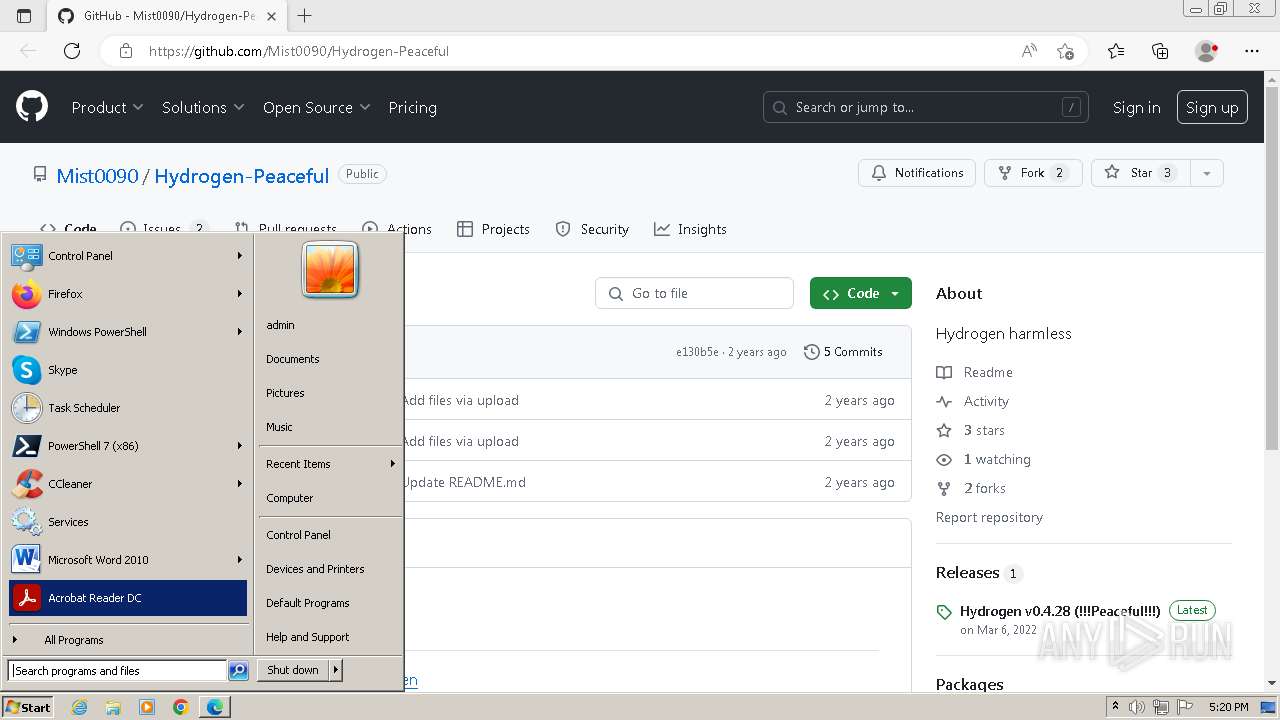The image size is (1280, 720).
Task: Click the Shut down button
Action: coord(293,670)
